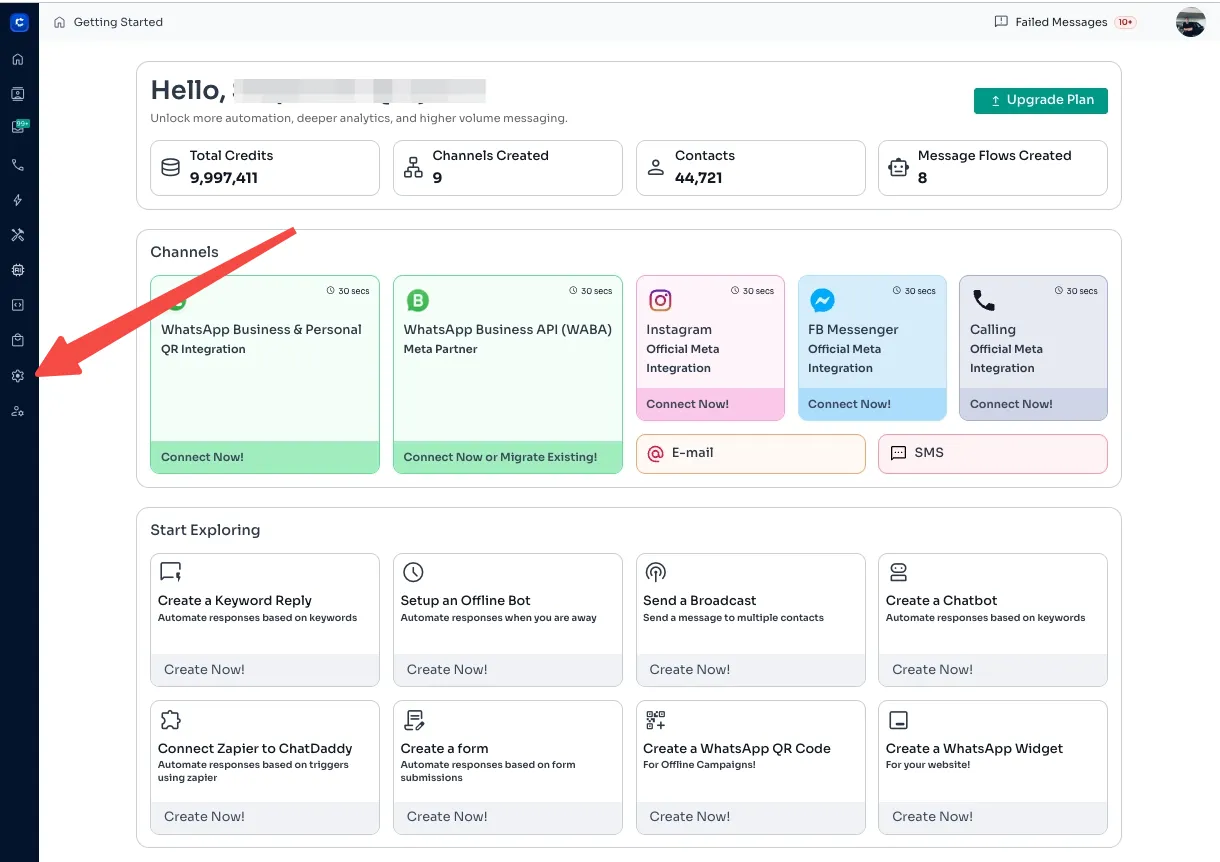Click the crossed tools icon in sidebar
Screen dimensions: 1220x862
click(x=18, y=235)
